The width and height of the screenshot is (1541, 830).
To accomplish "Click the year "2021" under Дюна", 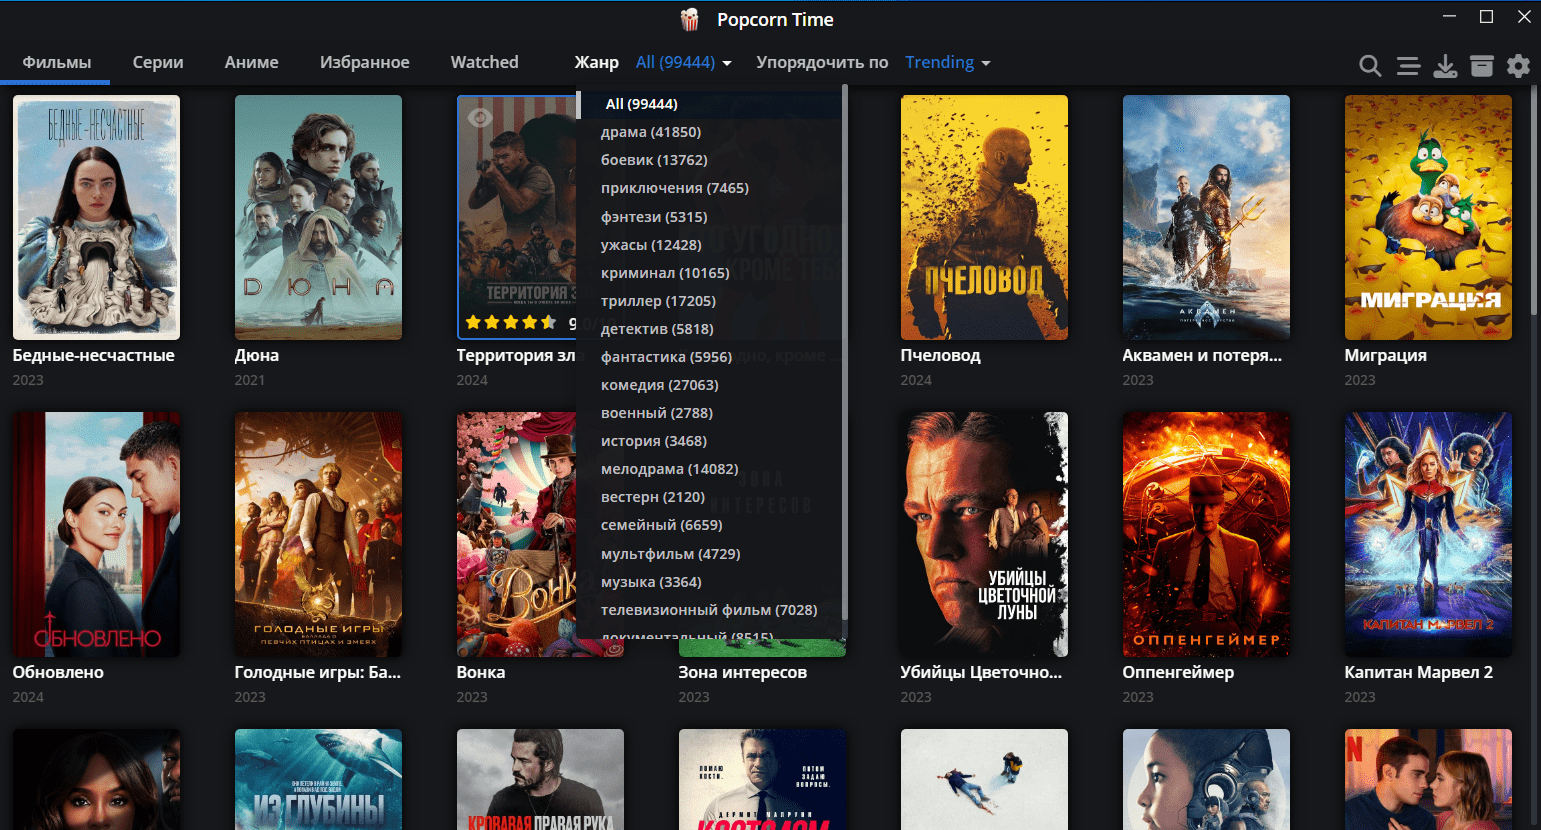I will (250, 380).
